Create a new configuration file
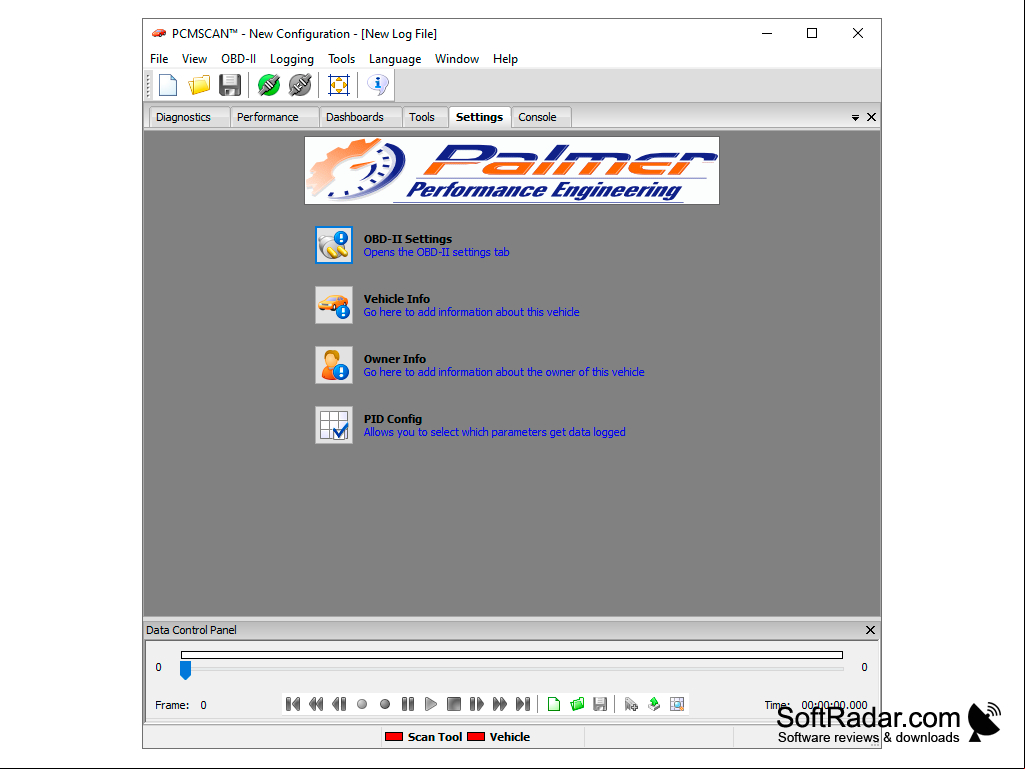Viewport: 1025px width, 769px height. (168, 85)
